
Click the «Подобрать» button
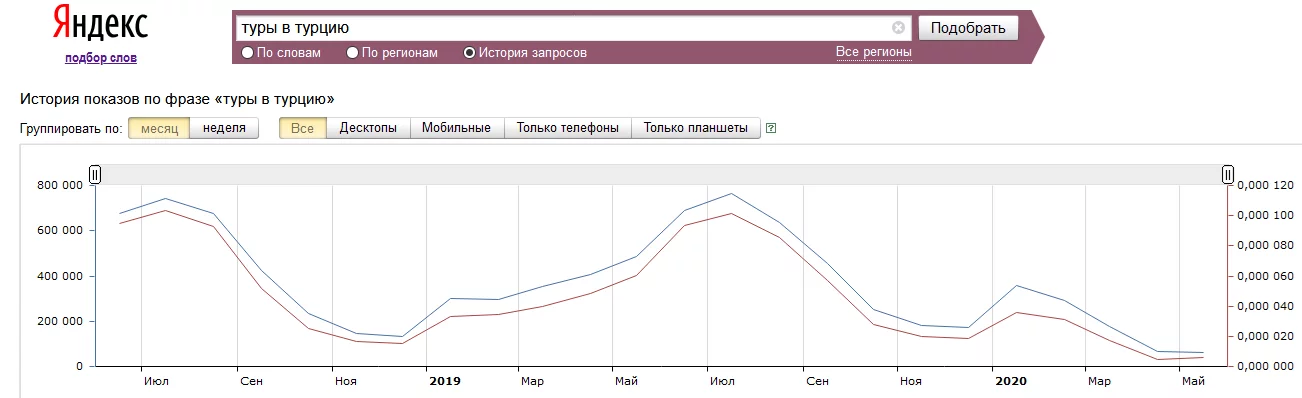tap(968, 28)
